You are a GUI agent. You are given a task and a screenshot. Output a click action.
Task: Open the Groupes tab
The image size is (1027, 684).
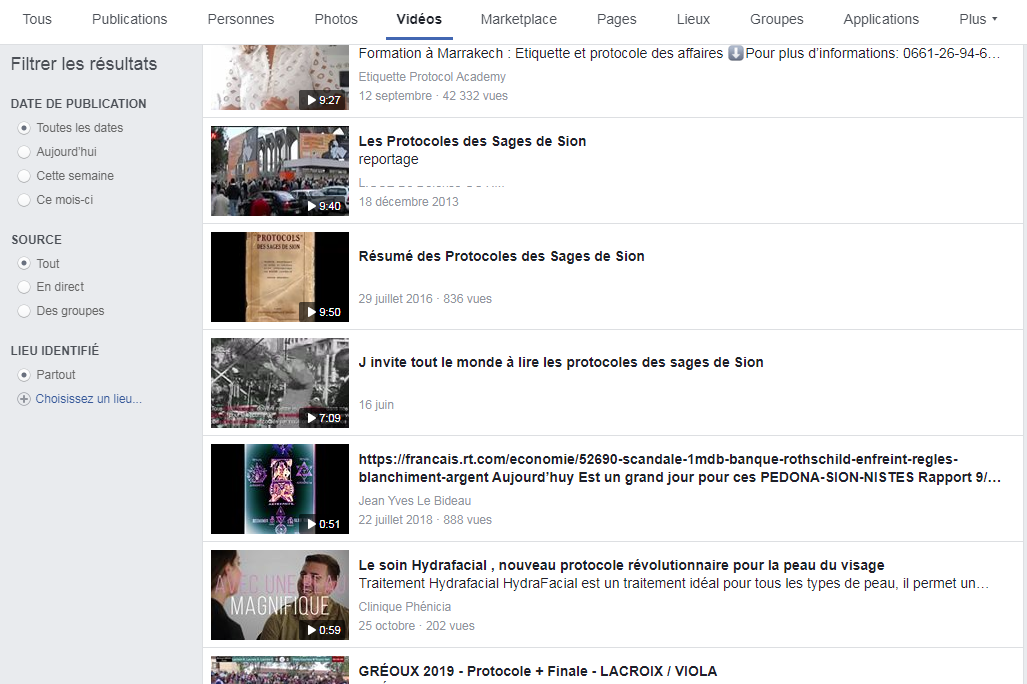tap(777, 20)
